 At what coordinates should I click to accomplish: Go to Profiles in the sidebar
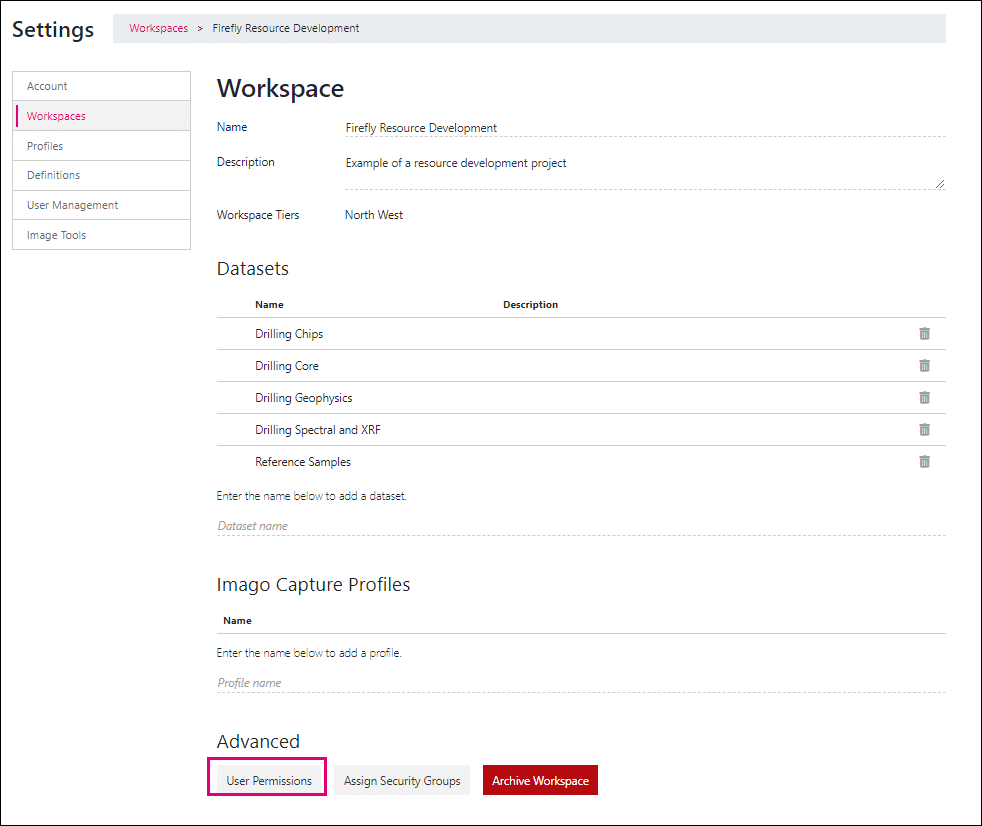[x=101, y=146]
